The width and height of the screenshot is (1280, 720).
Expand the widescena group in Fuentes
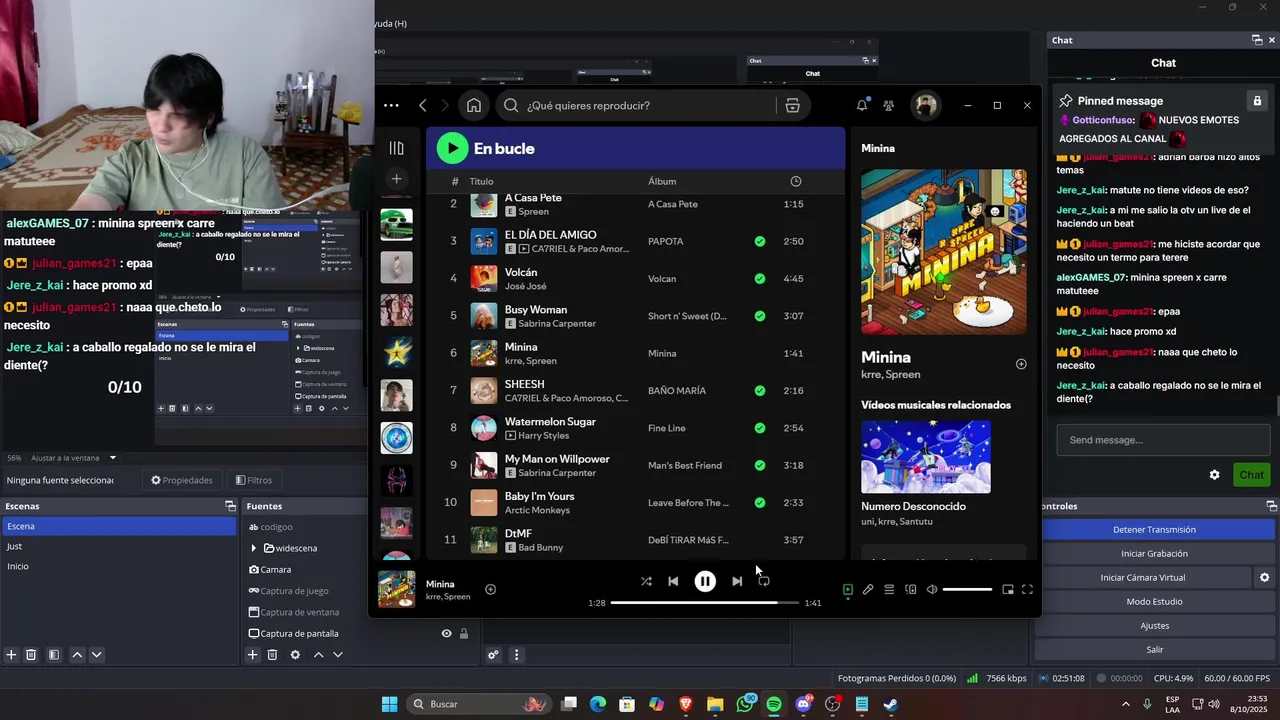(x=254, y=548)
